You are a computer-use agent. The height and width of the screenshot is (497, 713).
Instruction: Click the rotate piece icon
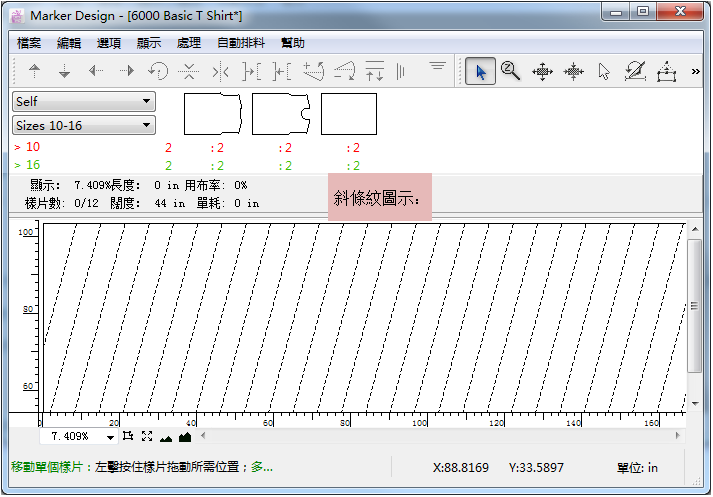coord(157,72)
